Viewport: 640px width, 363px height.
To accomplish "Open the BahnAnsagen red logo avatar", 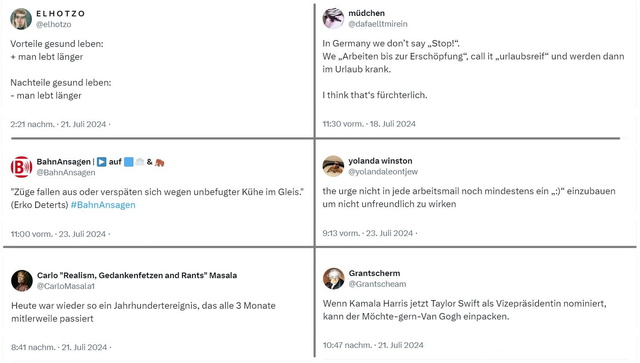I will (x=21, y=167).
